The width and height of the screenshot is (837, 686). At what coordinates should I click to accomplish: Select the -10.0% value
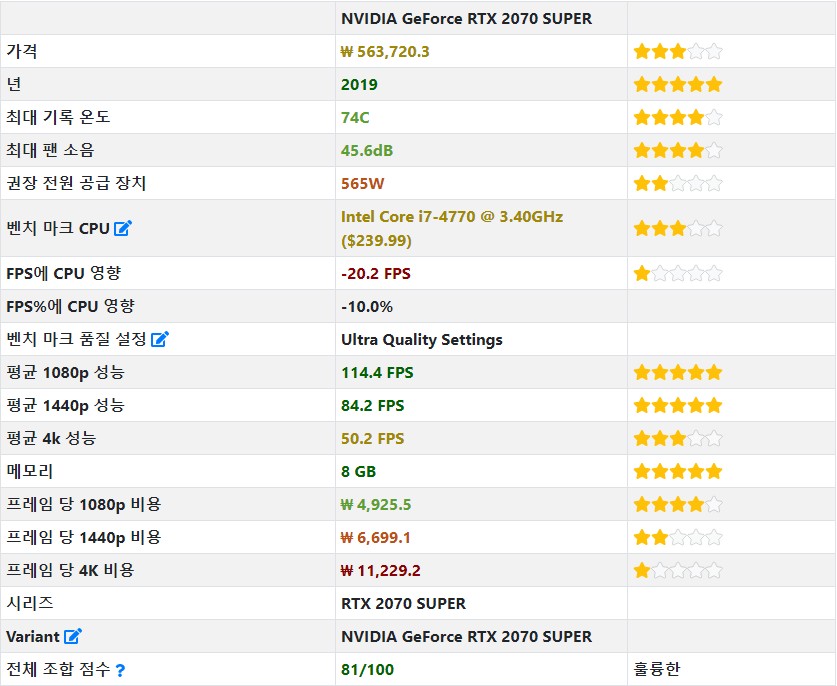[x=367, y=306]
